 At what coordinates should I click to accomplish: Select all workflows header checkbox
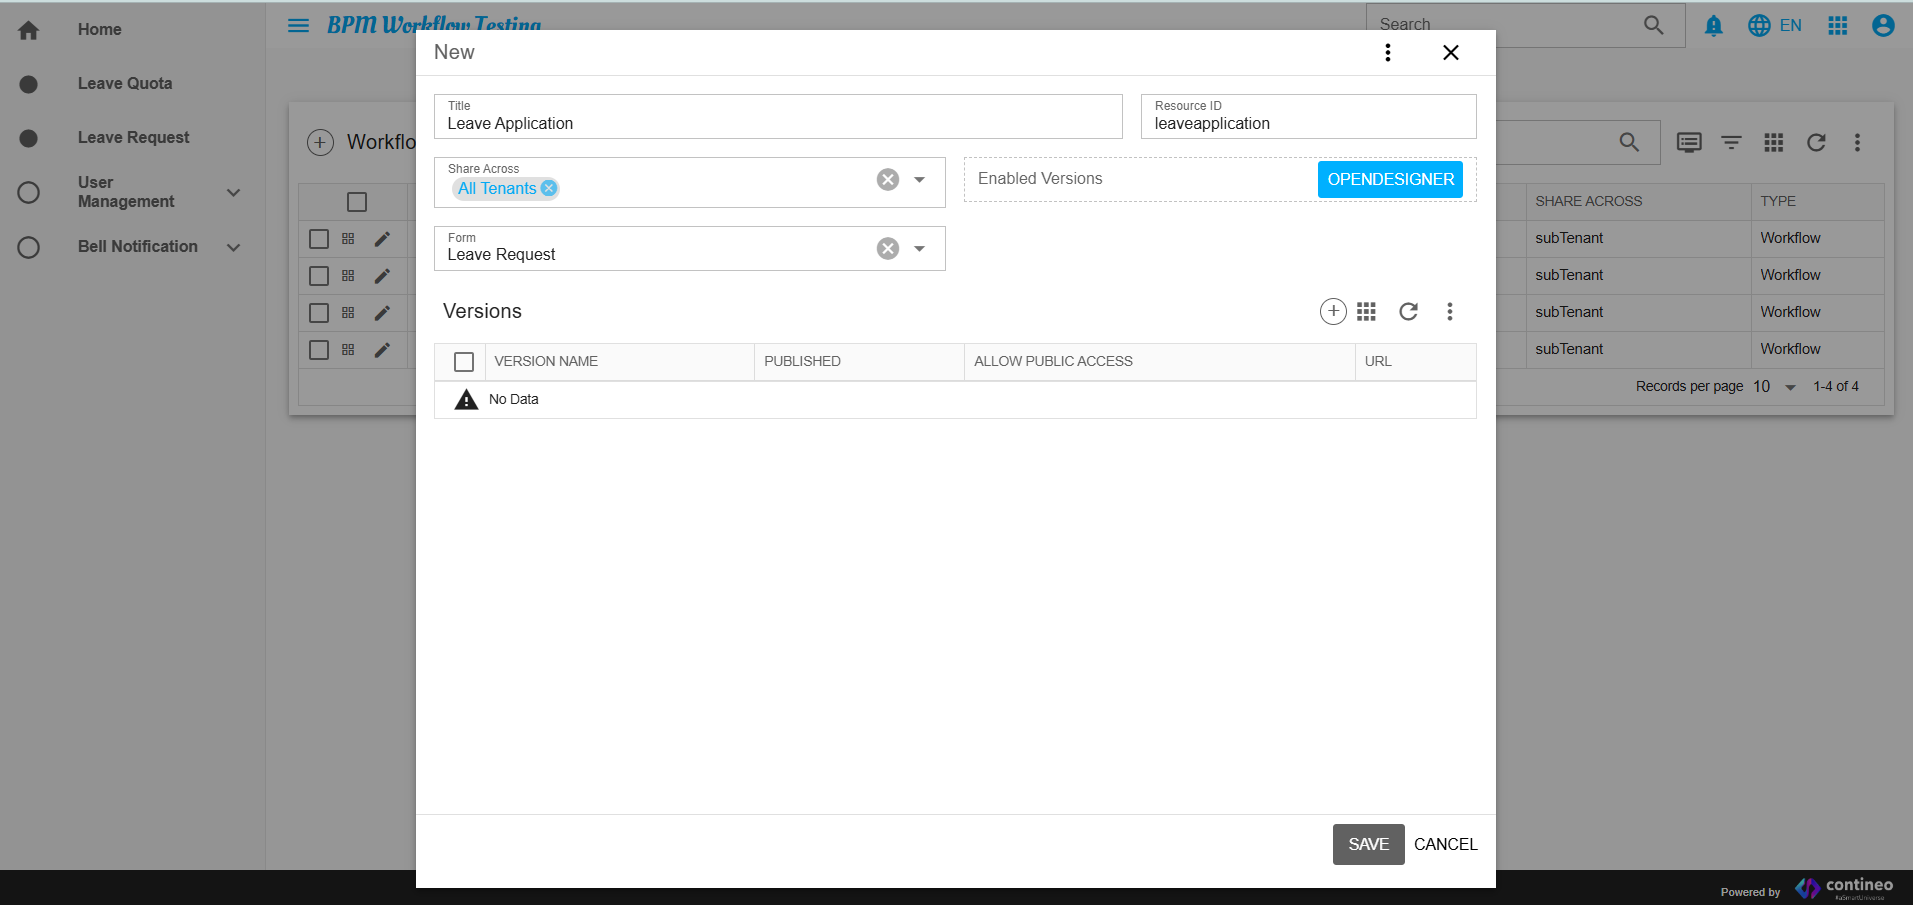pos(357,202)
